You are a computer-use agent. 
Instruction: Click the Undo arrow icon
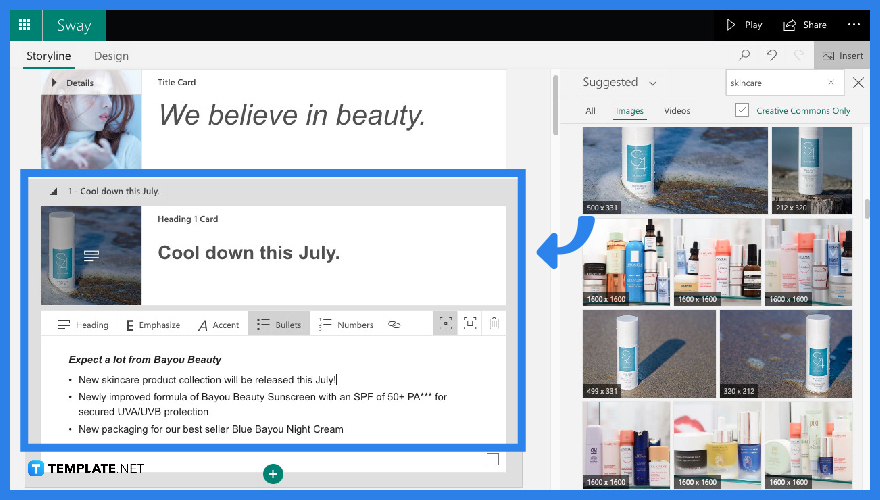[772, 56]
